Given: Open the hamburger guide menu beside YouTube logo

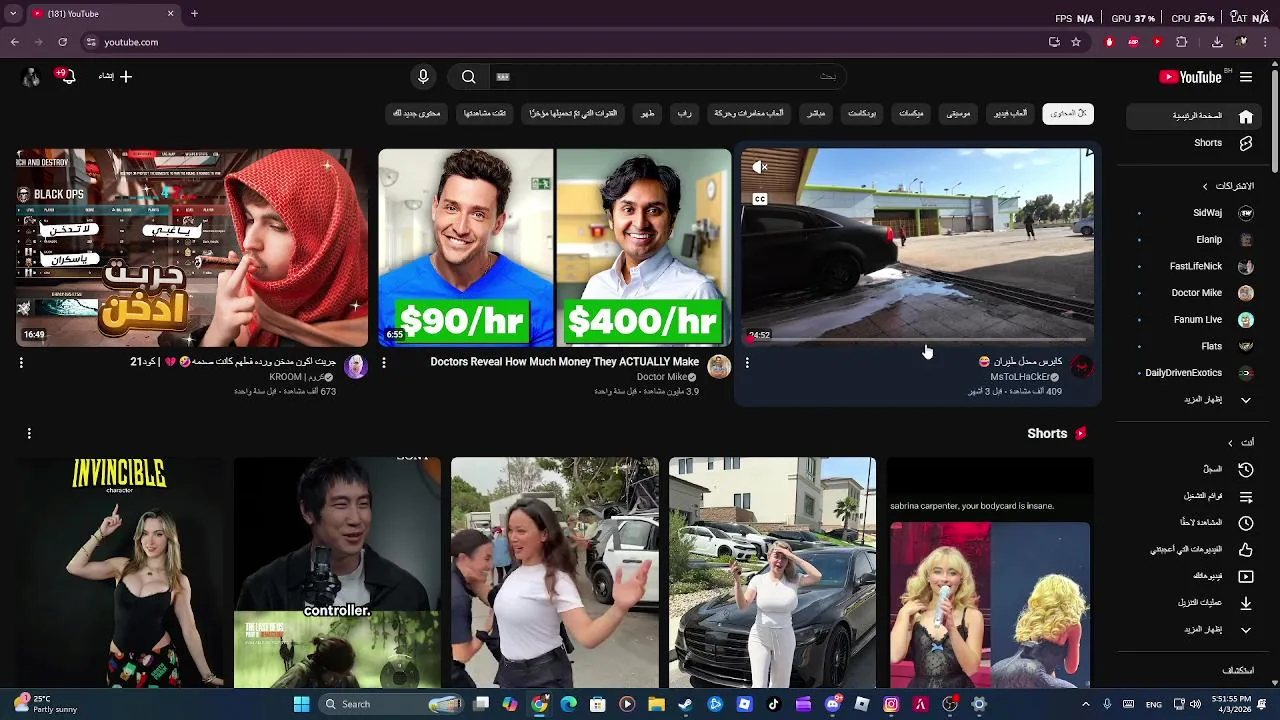Looking at the screenshot, I should coord(1246,77).
